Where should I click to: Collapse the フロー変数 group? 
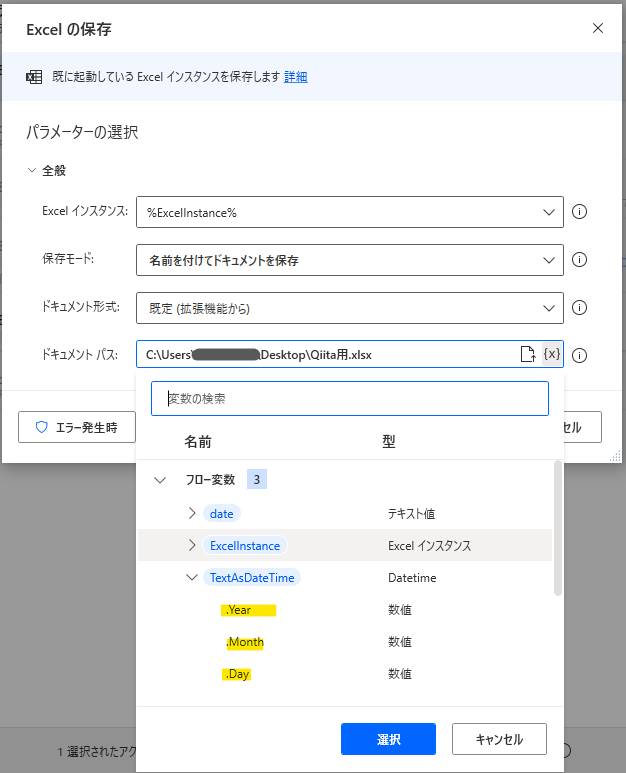(x=160, y=480)
